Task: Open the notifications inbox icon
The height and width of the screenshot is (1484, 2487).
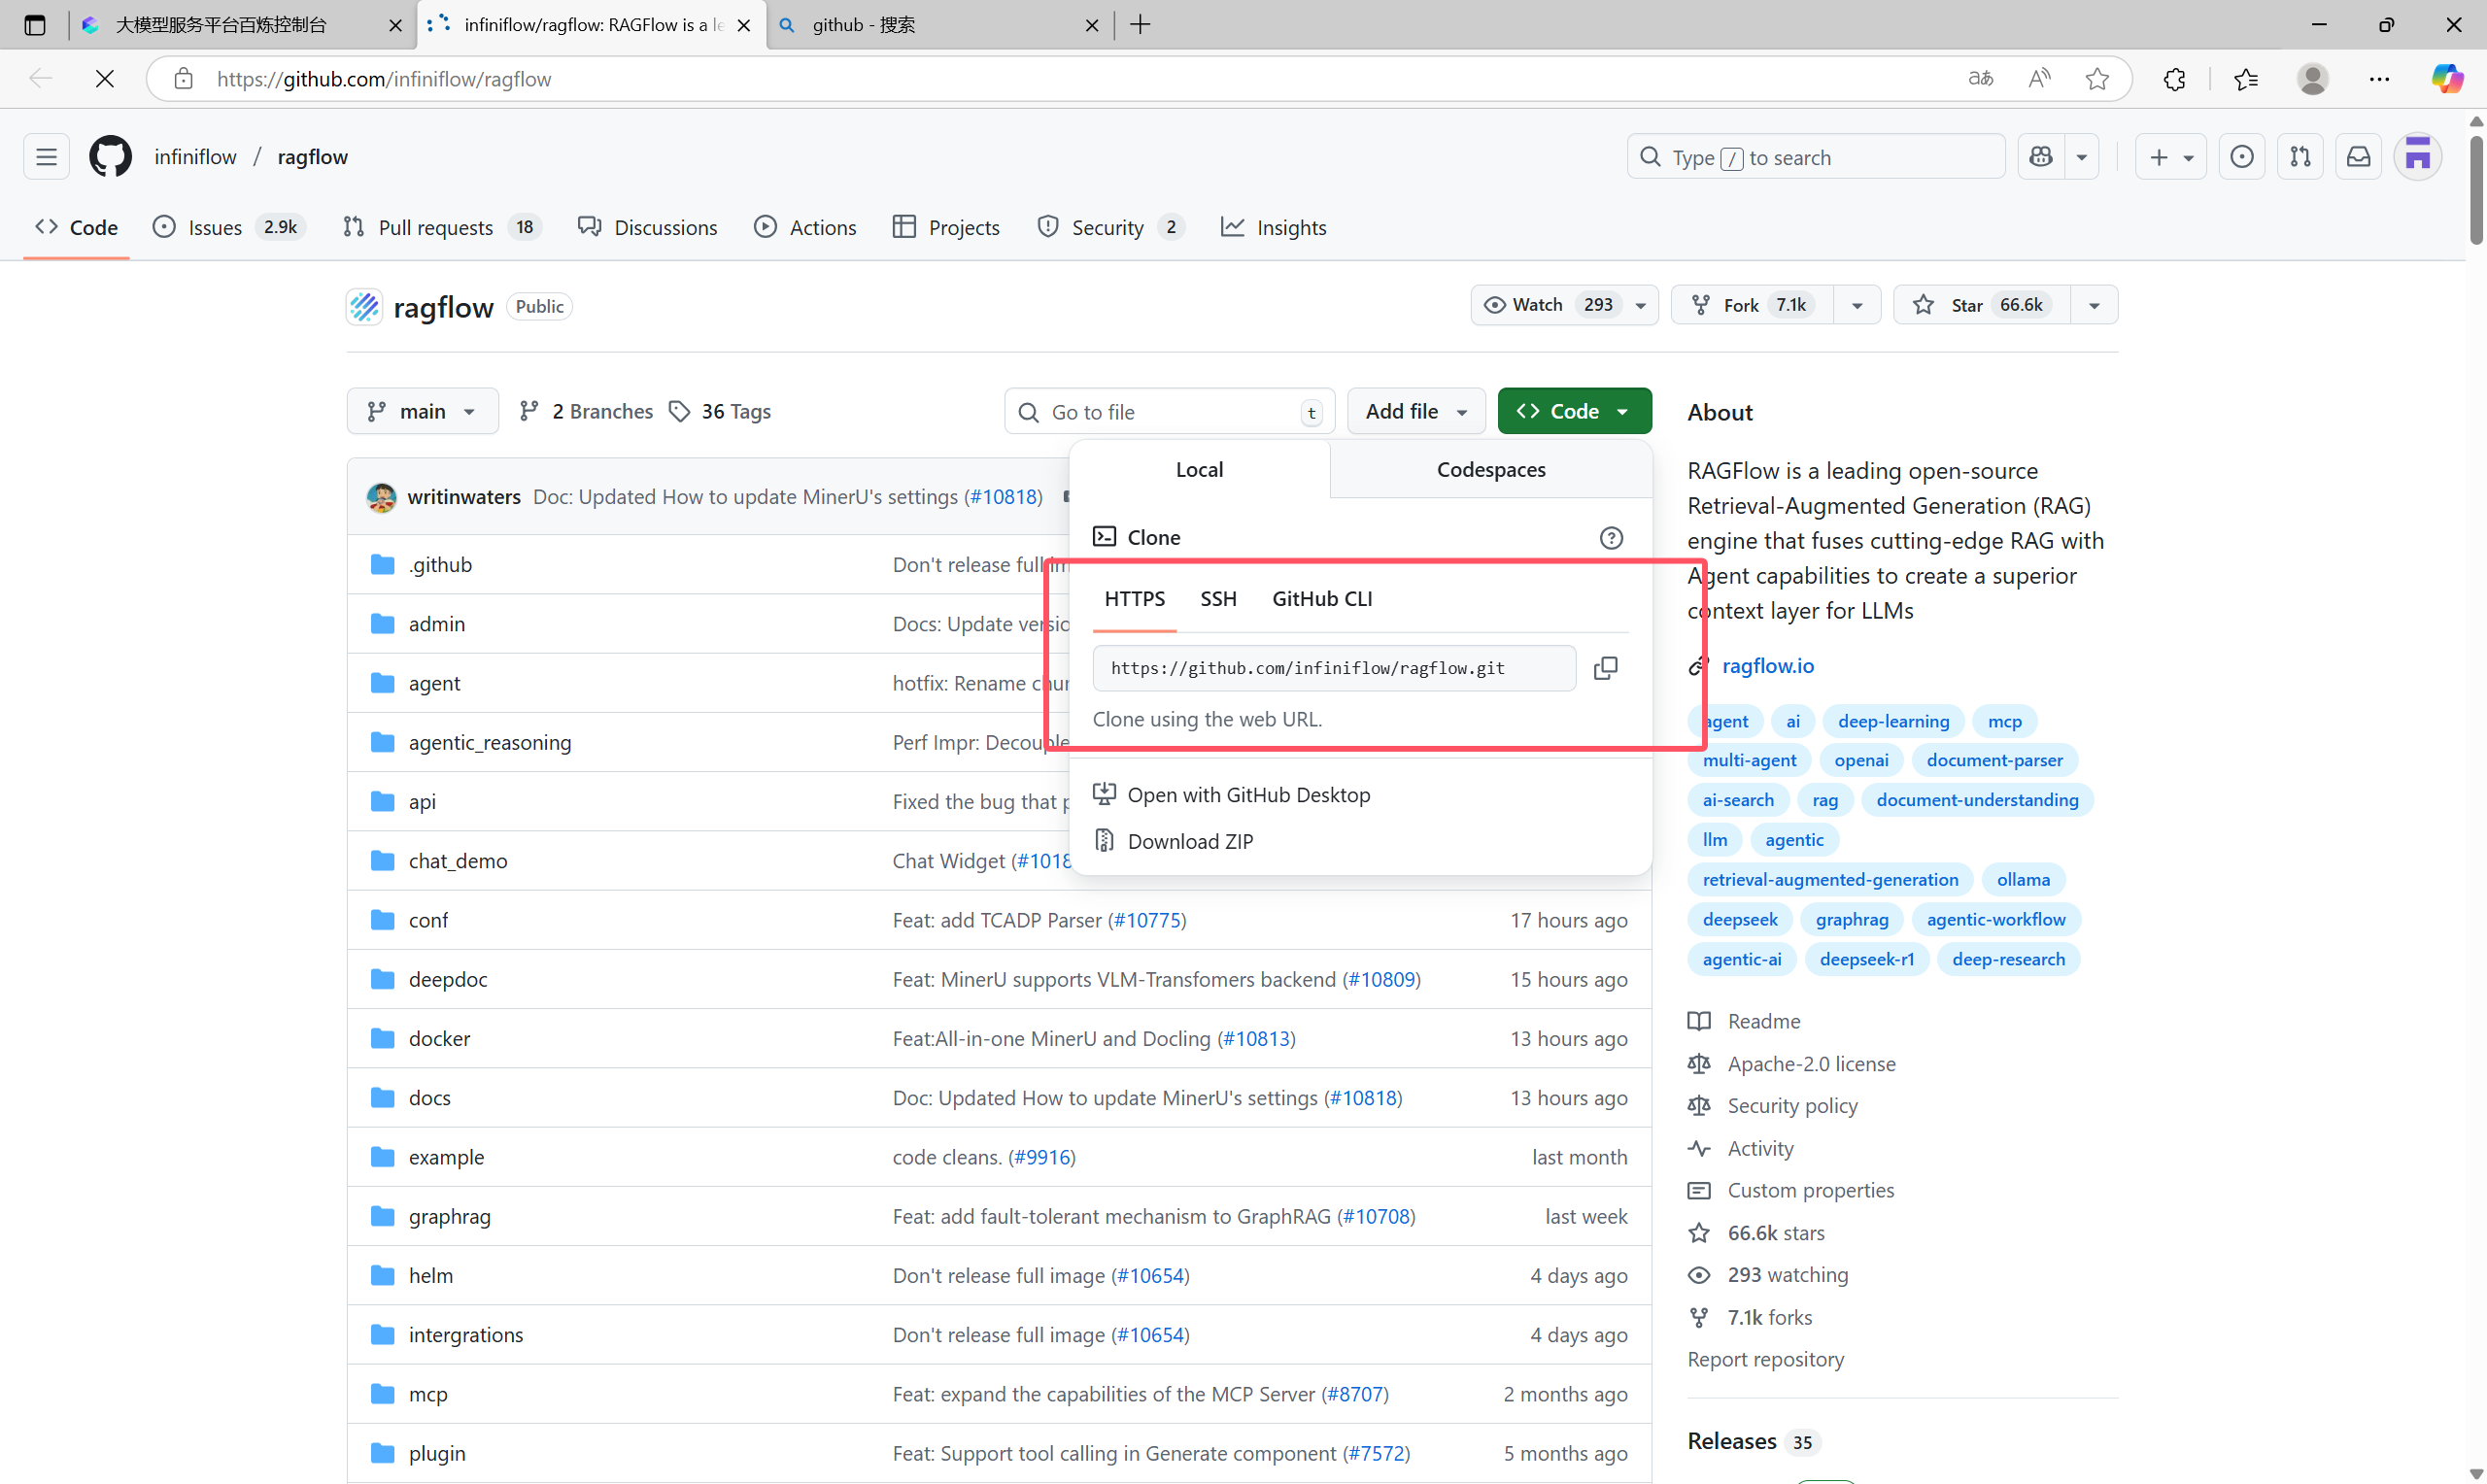Action: (2358, 157)
